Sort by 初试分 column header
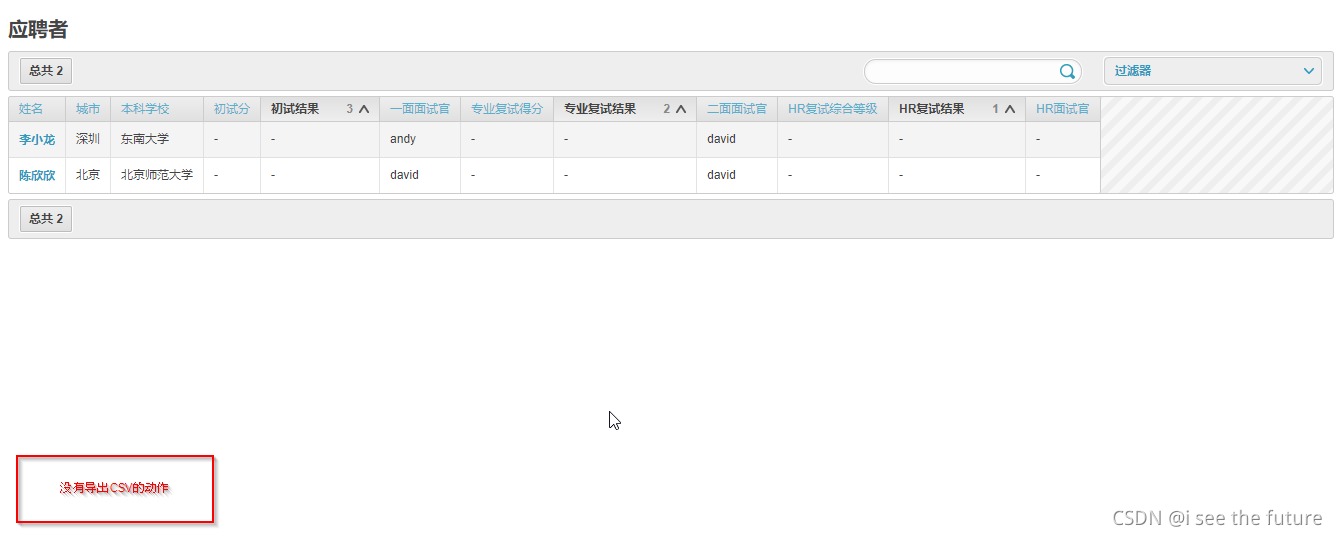This screenshot has width=1337, height=536. tap(231, 109)
